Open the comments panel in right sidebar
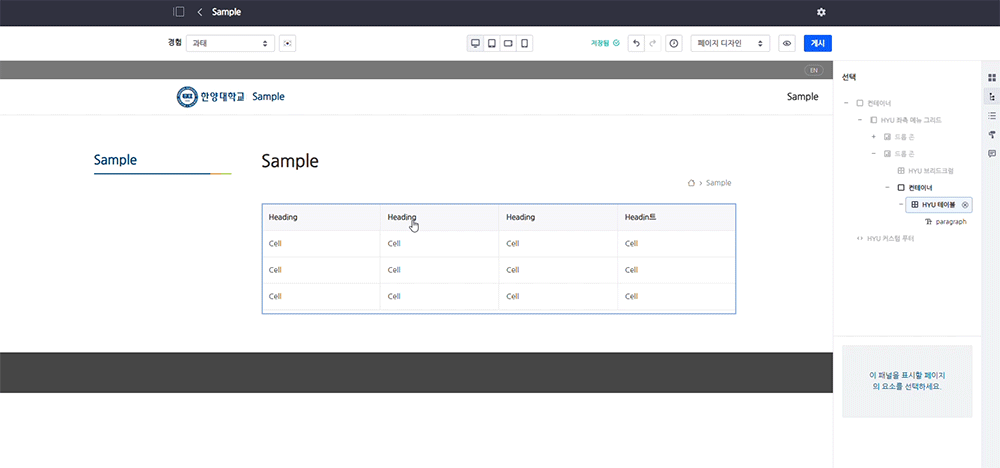This screenshot has width=1000, height=468. point(992,153)
